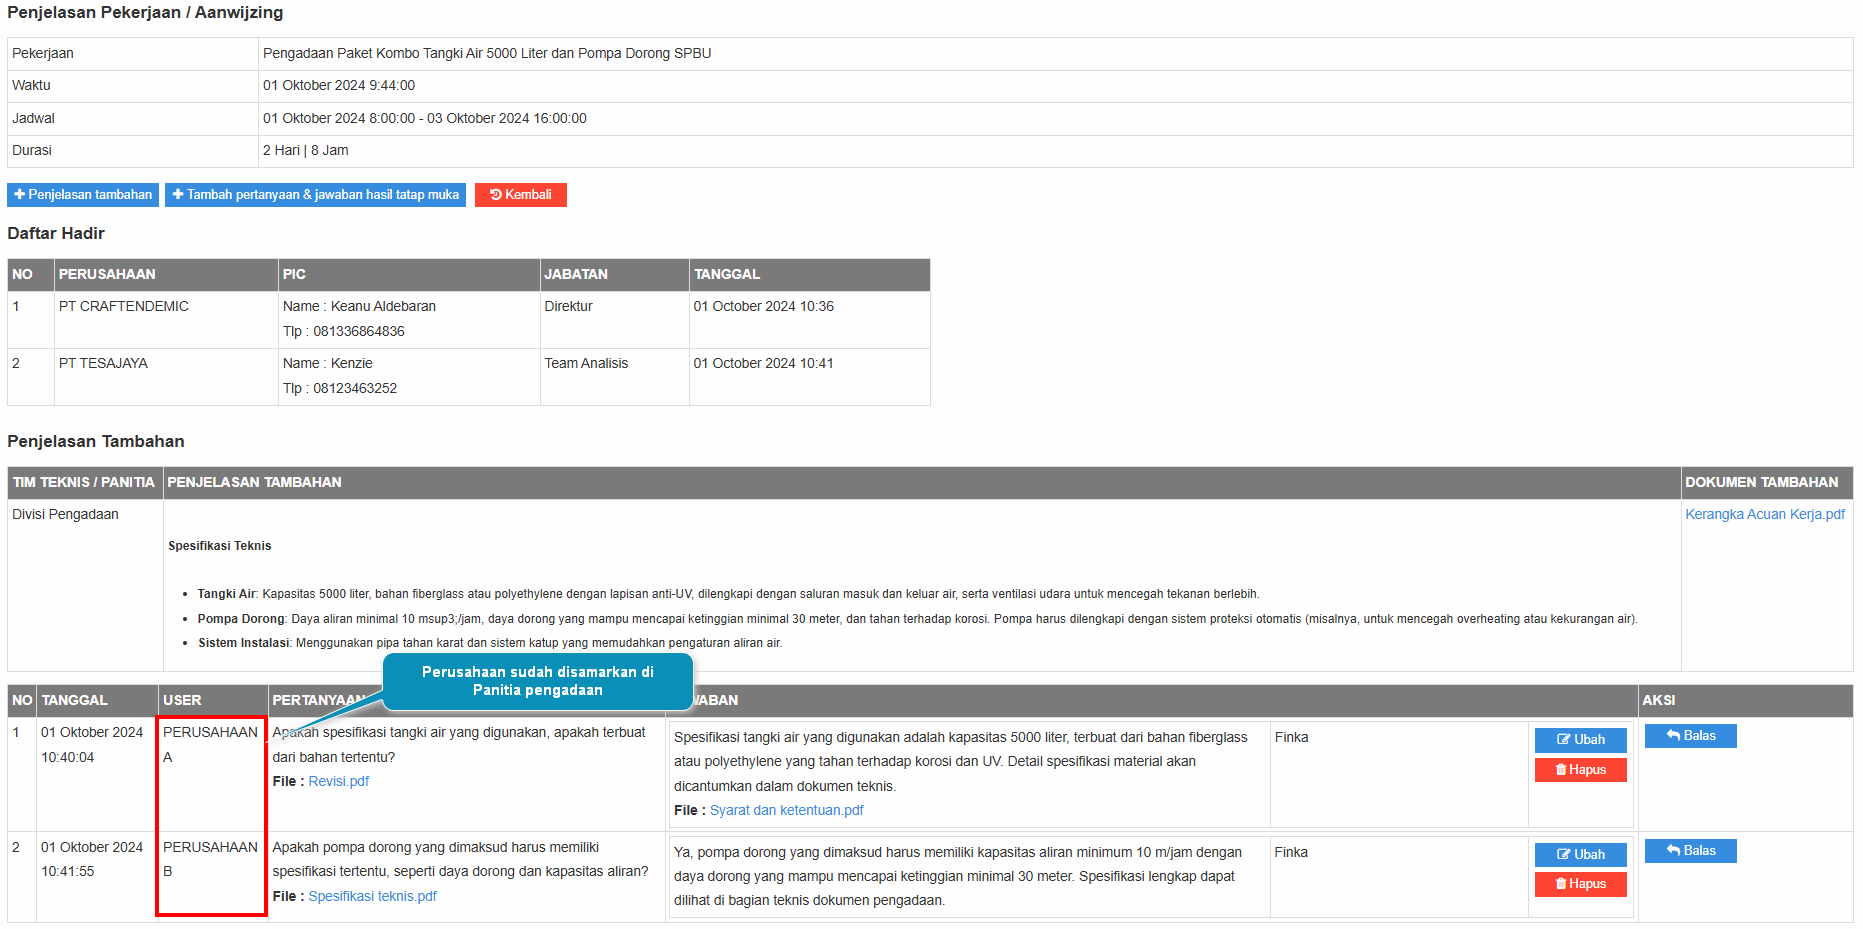
Task: Select the Direktur position cell
Action: click(614, 320)
